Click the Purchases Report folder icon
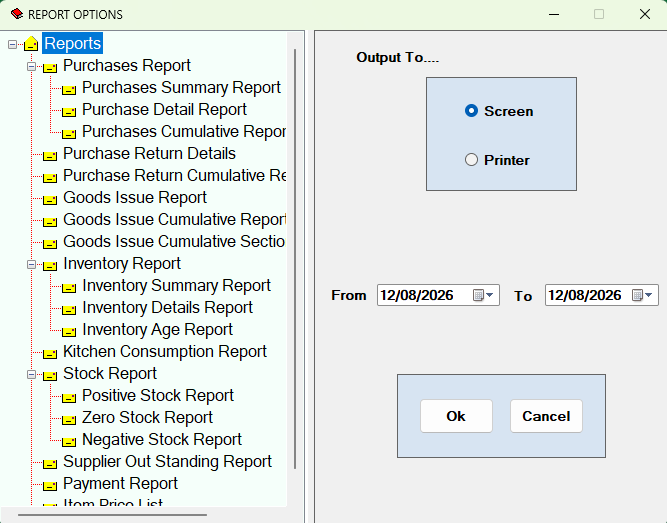Viewport: 667px width, 523px height. (50, 67)
